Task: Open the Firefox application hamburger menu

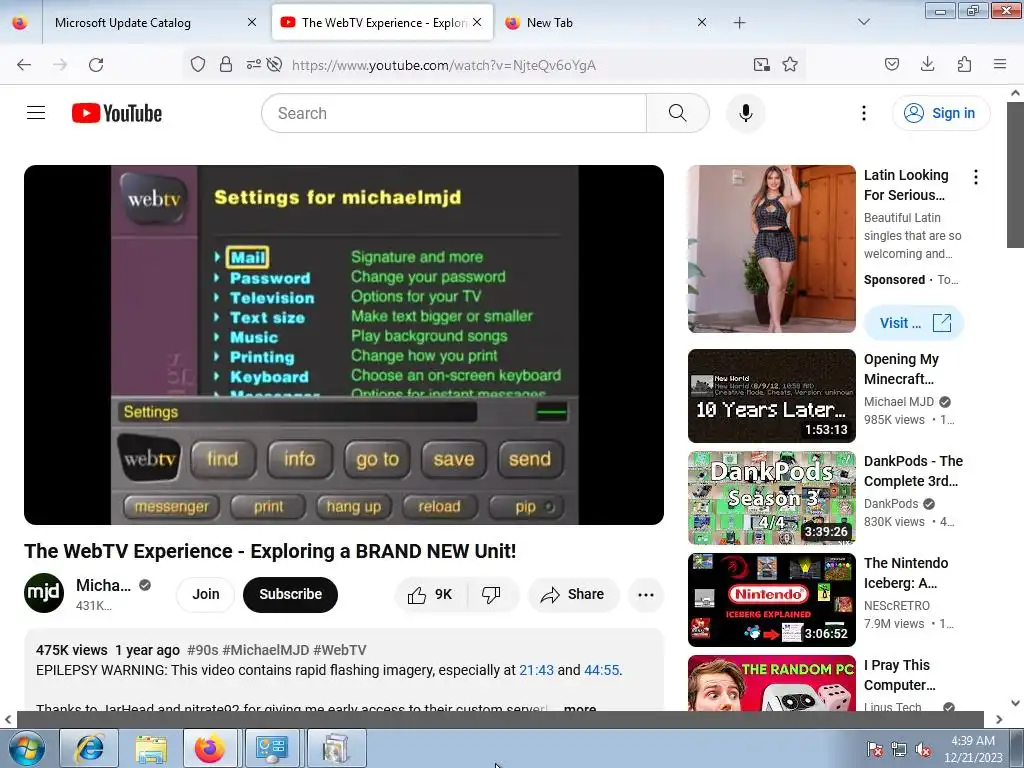Action: (x=1000, y=64)
